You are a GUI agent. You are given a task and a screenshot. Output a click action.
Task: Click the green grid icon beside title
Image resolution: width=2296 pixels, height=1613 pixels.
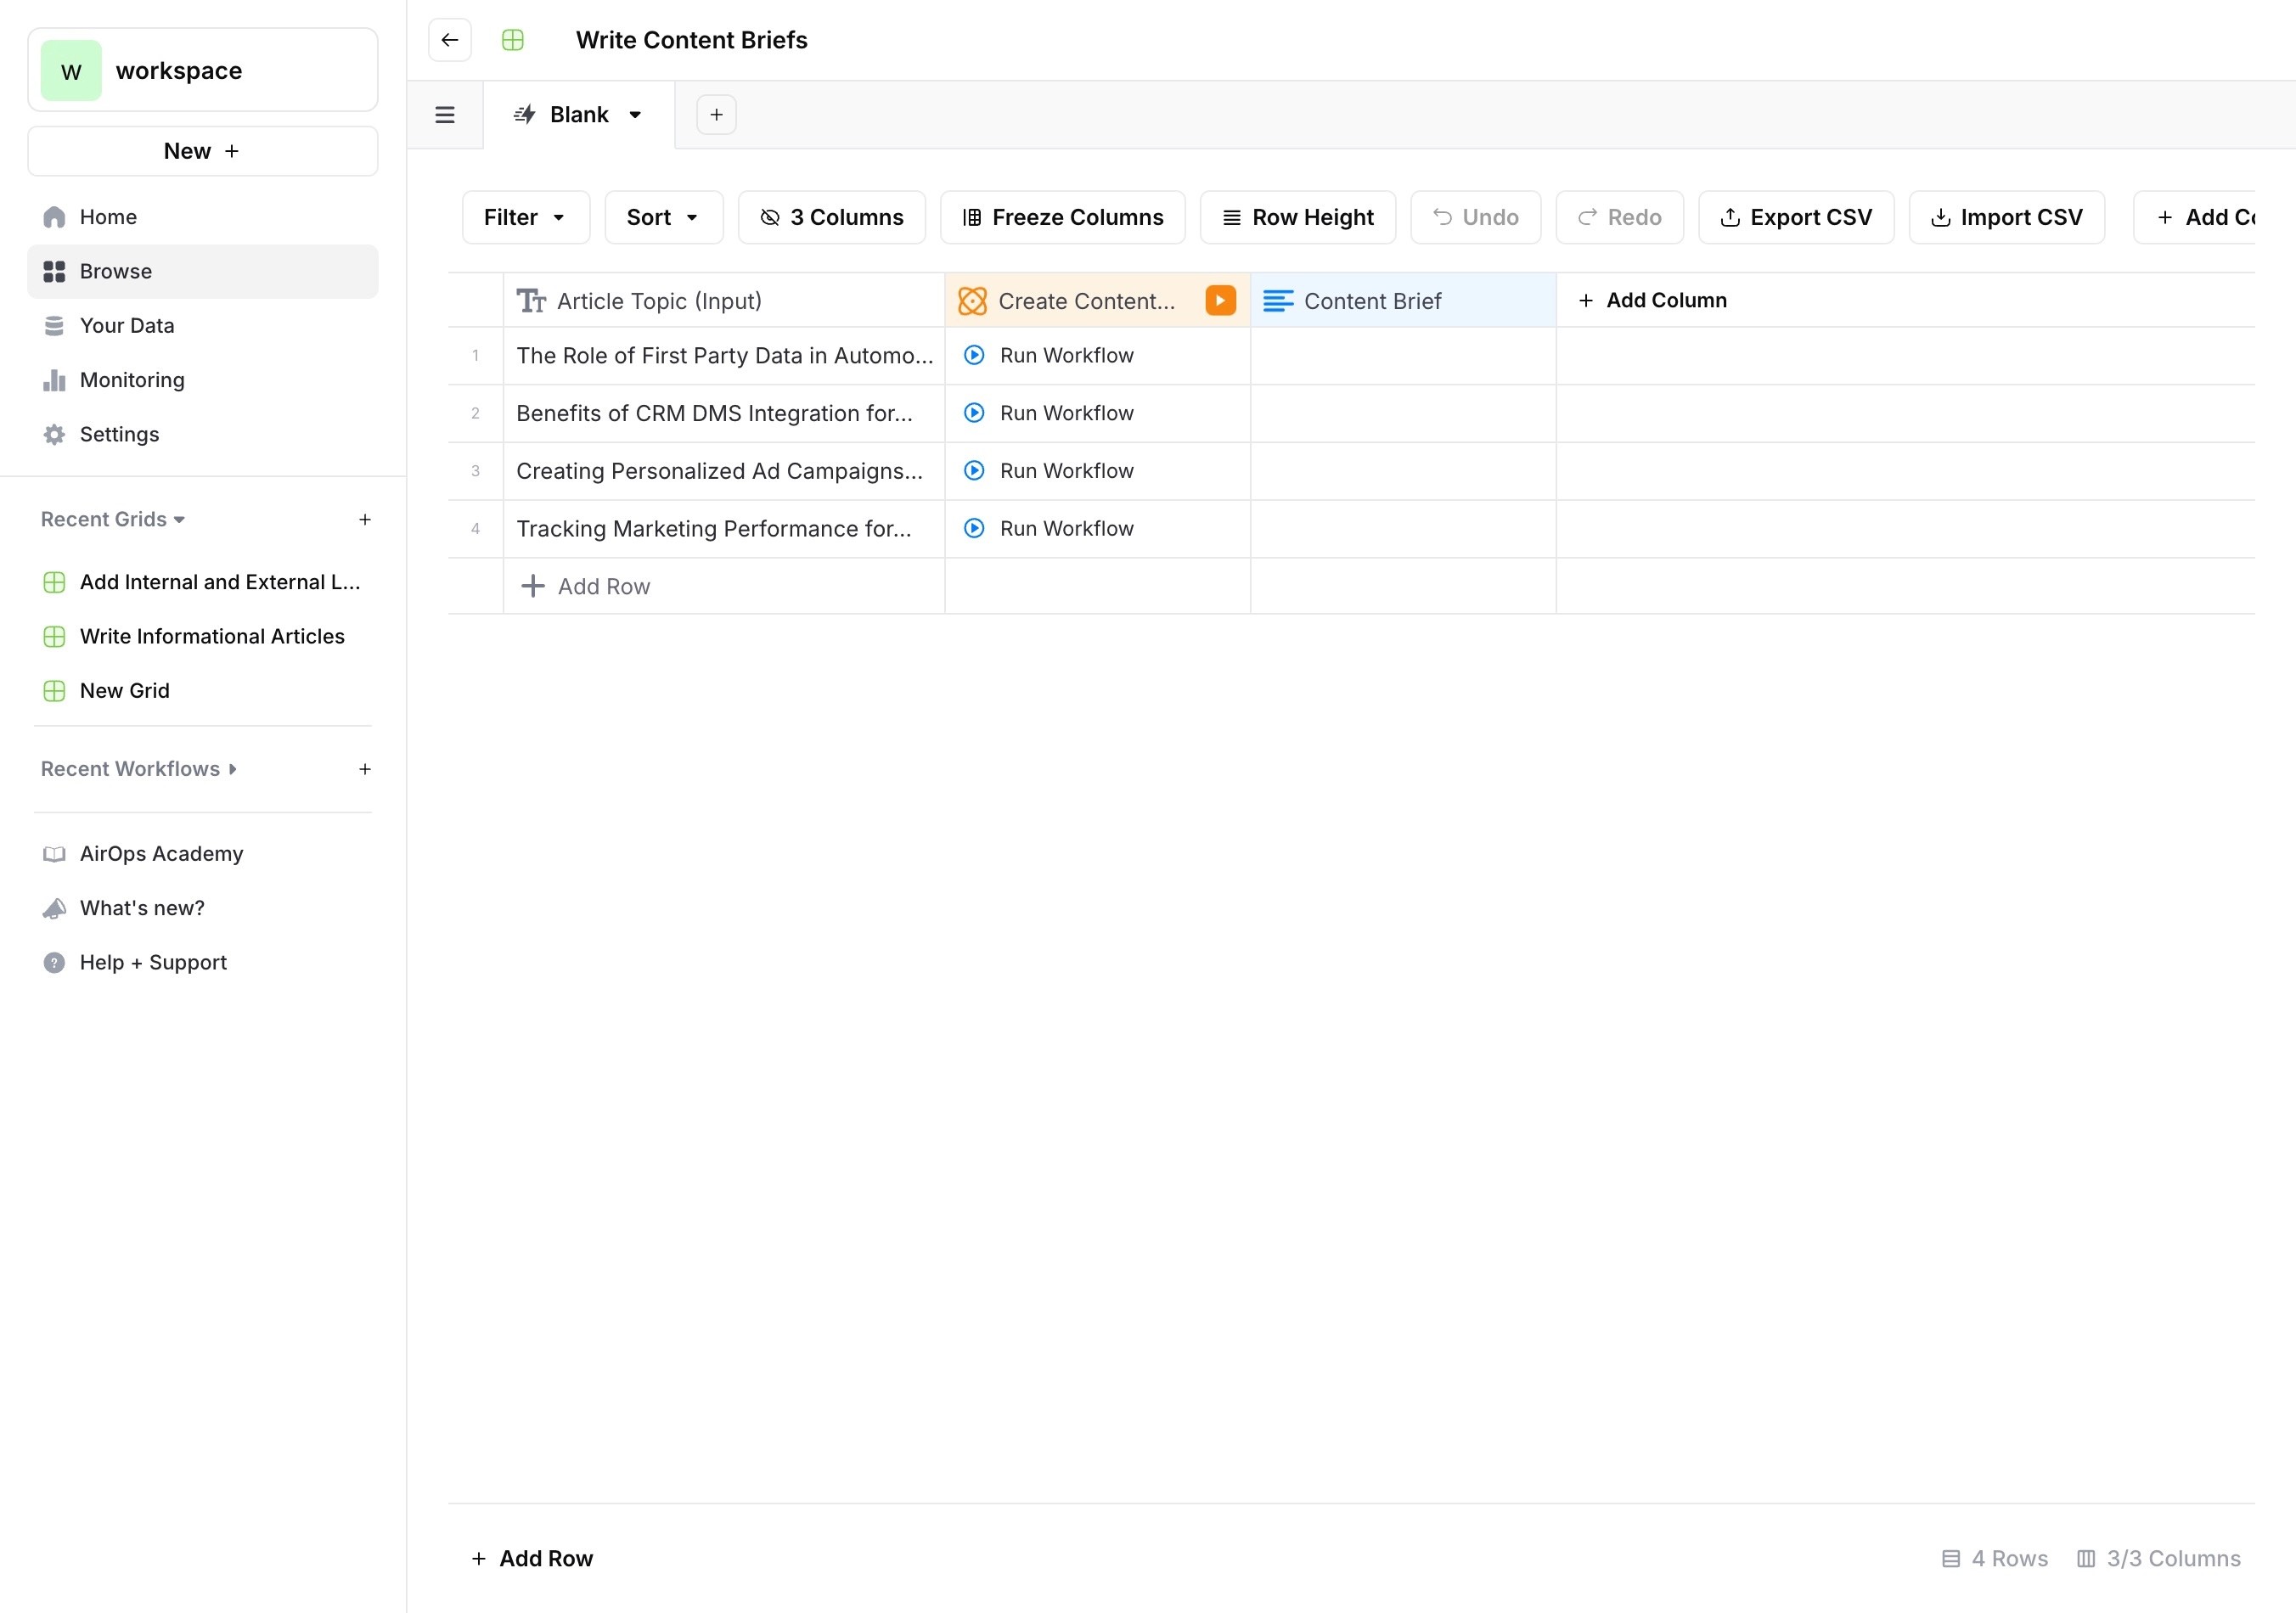[513, 40]
